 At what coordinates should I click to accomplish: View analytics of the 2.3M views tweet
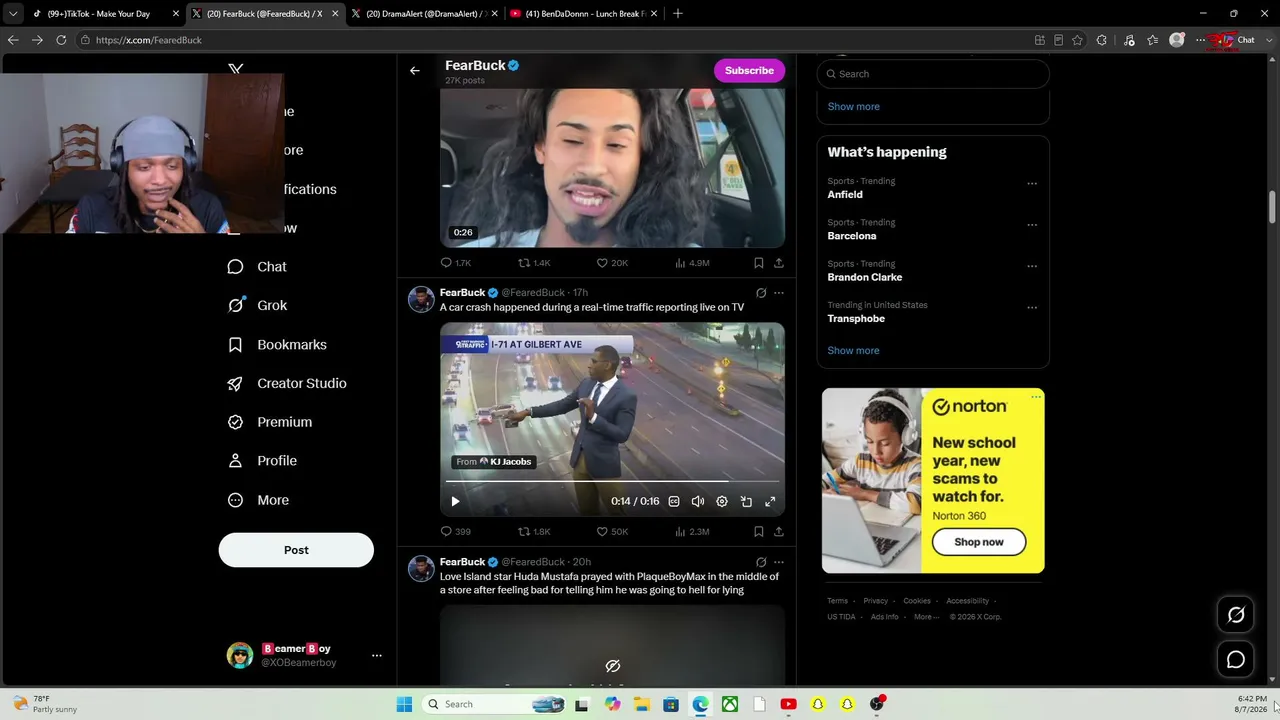click(692, 532)
